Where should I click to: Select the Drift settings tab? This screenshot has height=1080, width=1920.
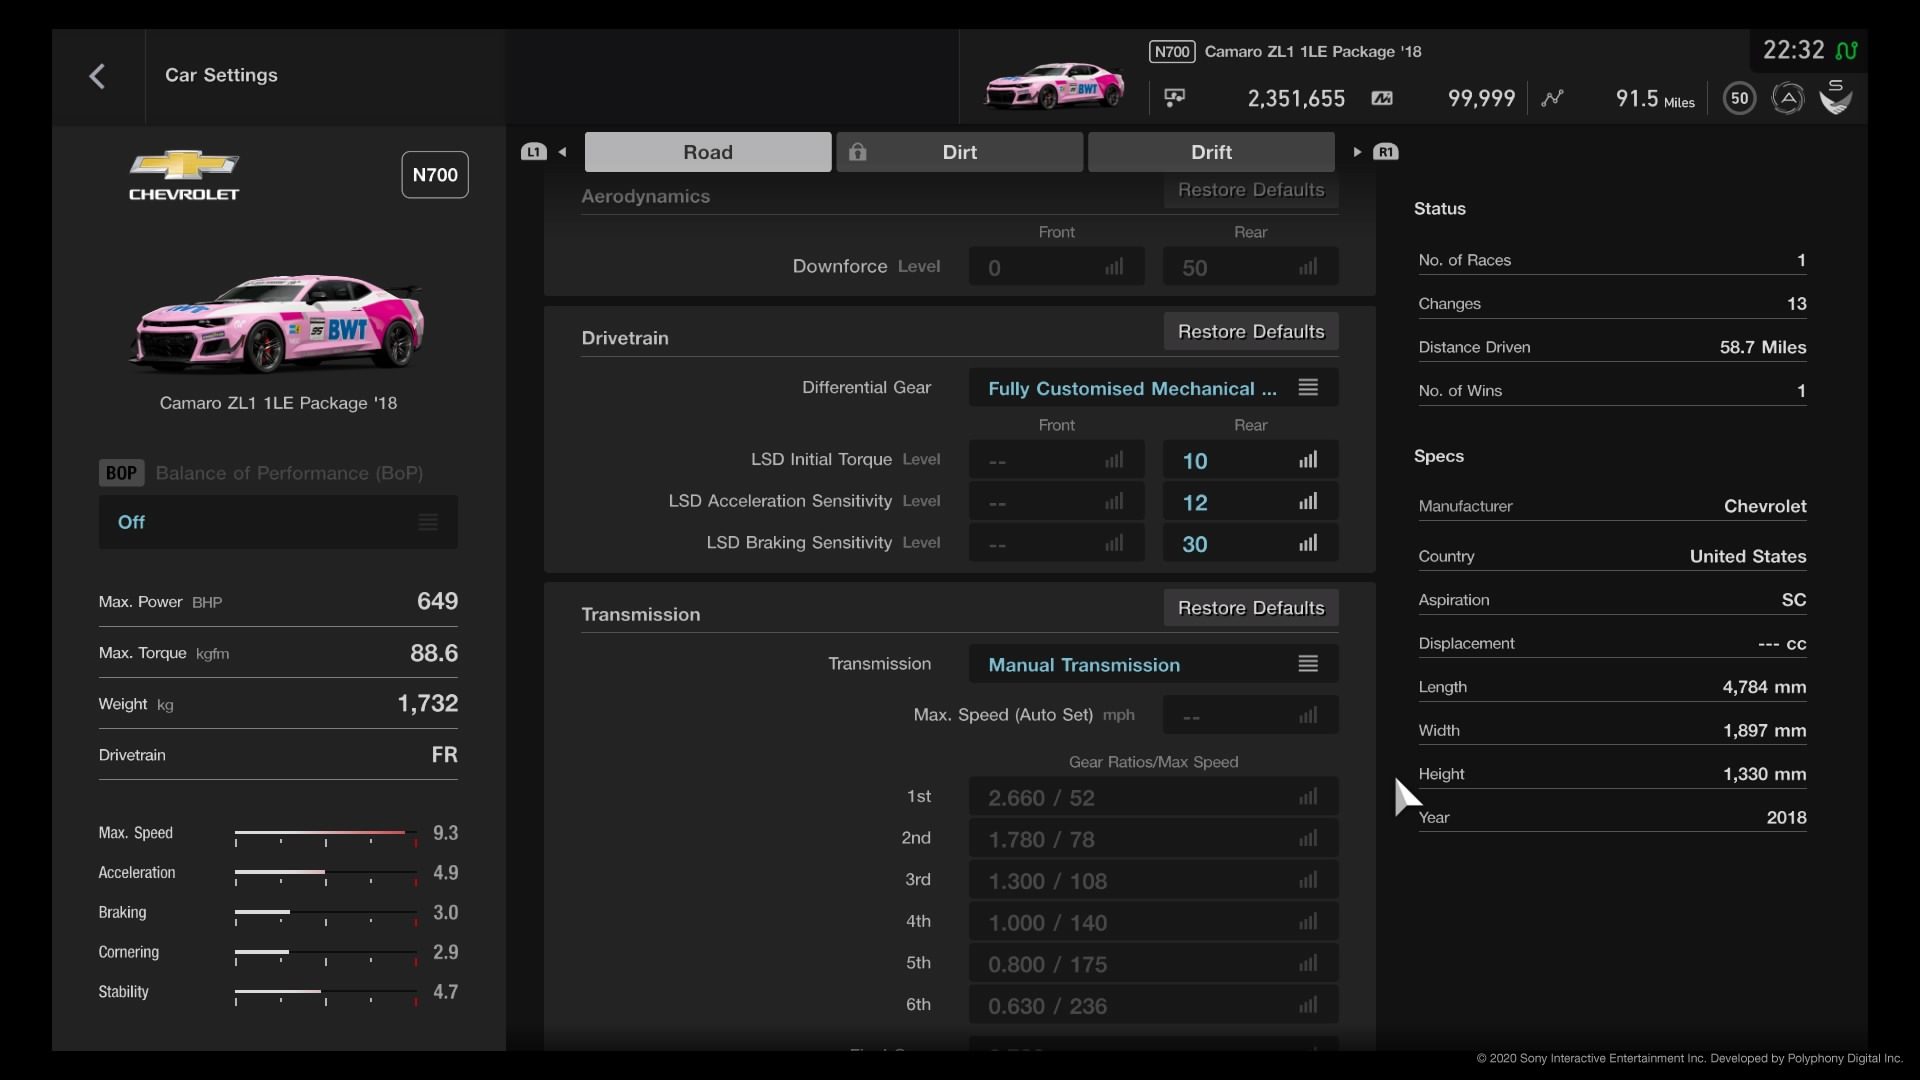point(1211,152)
